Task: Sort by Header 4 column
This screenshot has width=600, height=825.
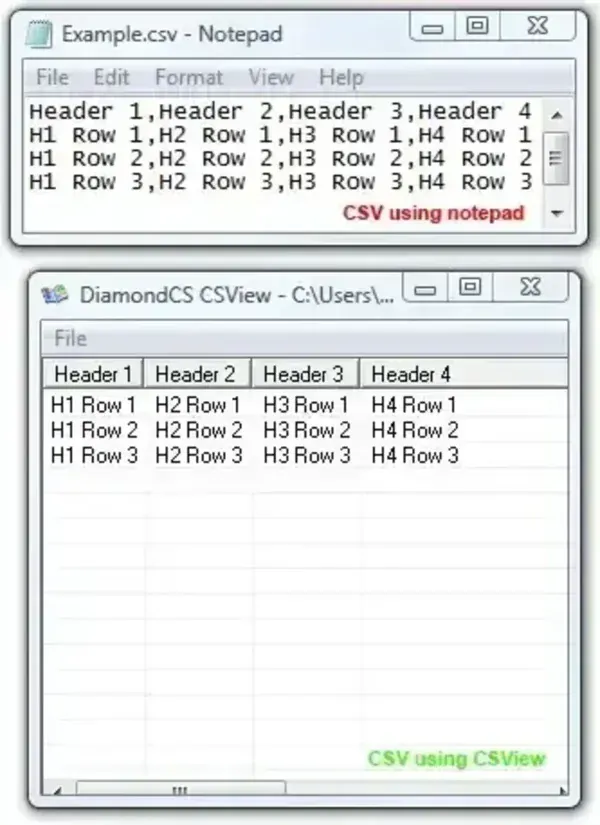Action: tap(463, 374)
